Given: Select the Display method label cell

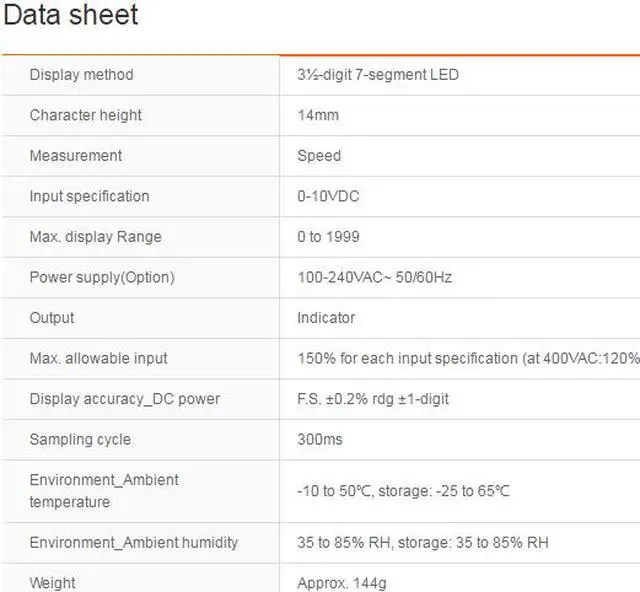Looking at the screenshot, I should [x=81, y=75].
